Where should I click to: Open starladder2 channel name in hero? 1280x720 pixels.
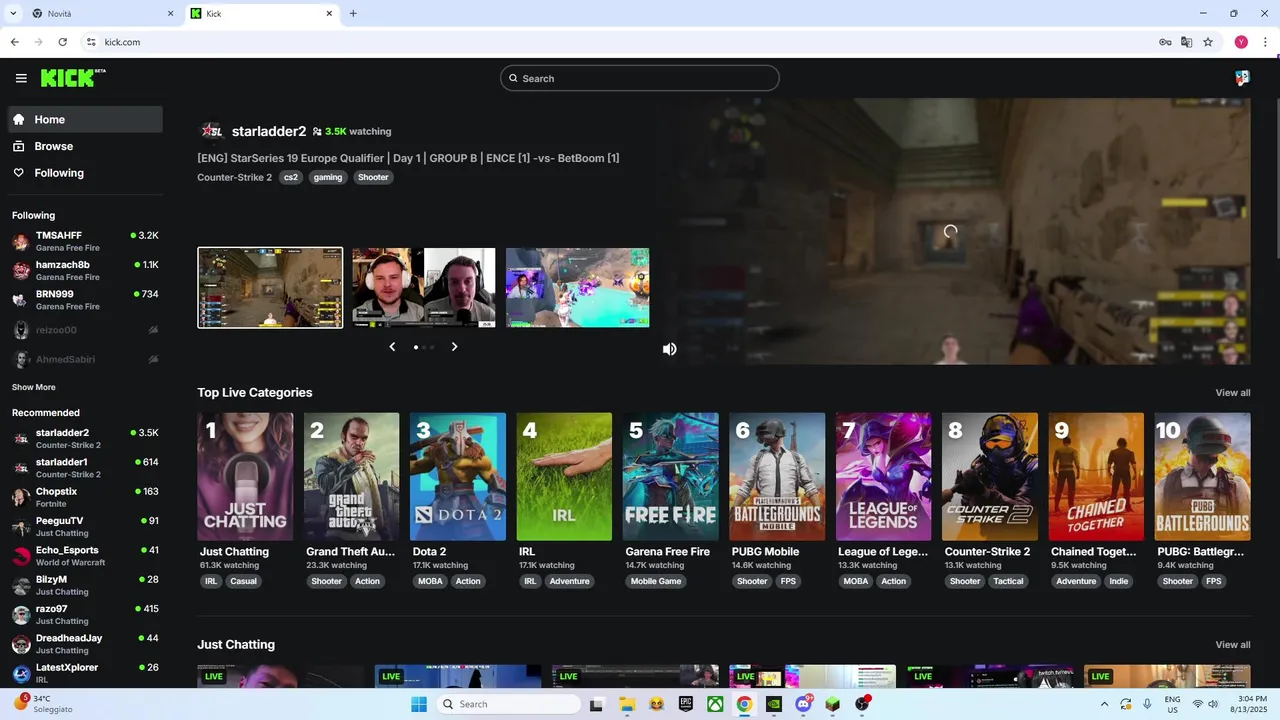(269, 131)
